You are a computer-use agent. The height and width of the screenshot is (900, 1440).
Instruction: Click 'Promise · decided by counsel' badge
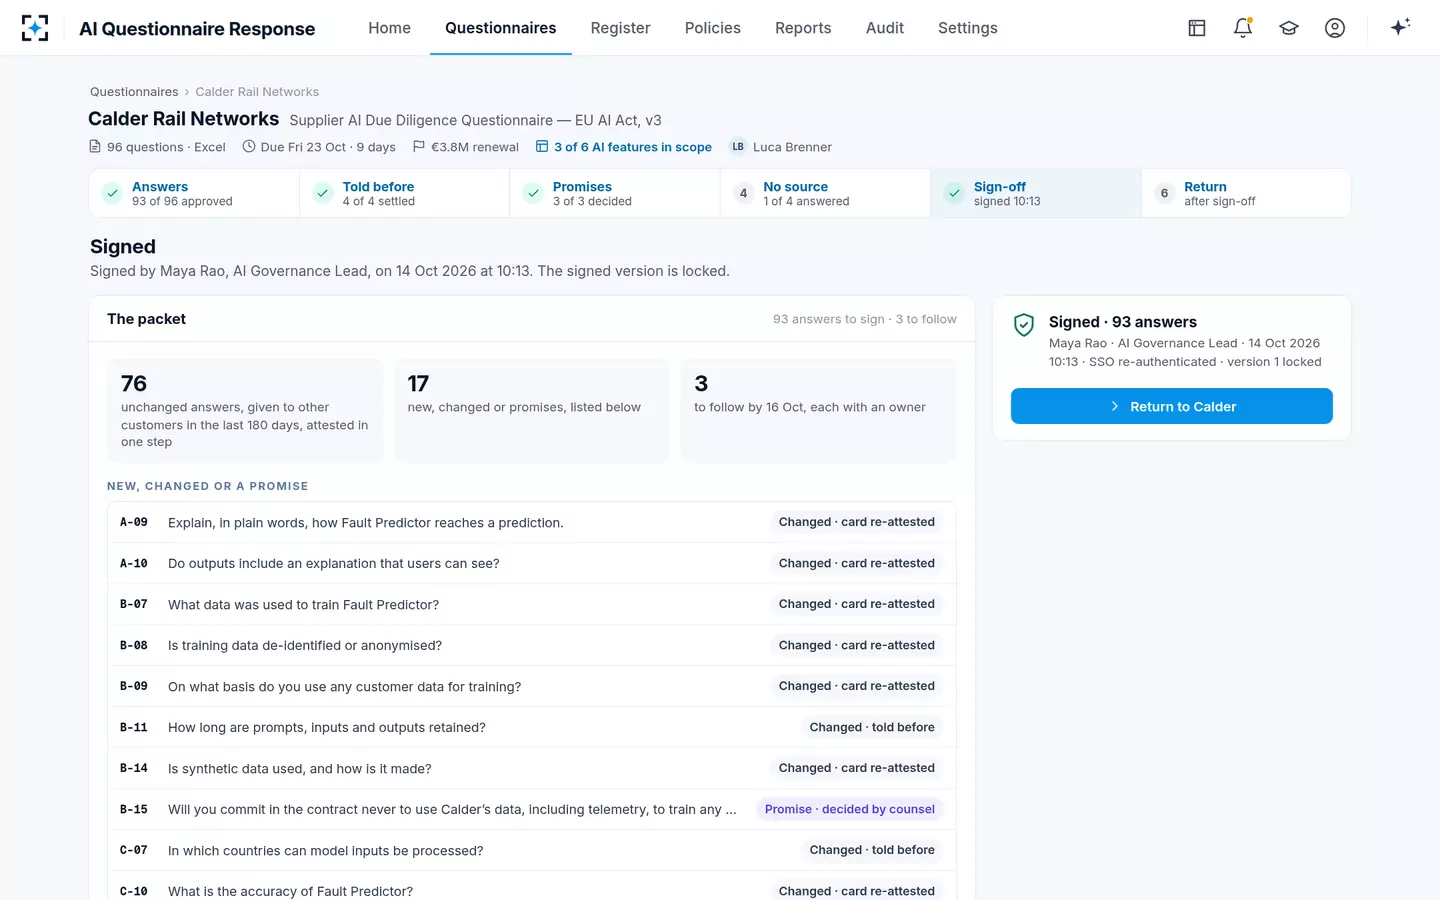pyautogui.click(x=850, y=809)
